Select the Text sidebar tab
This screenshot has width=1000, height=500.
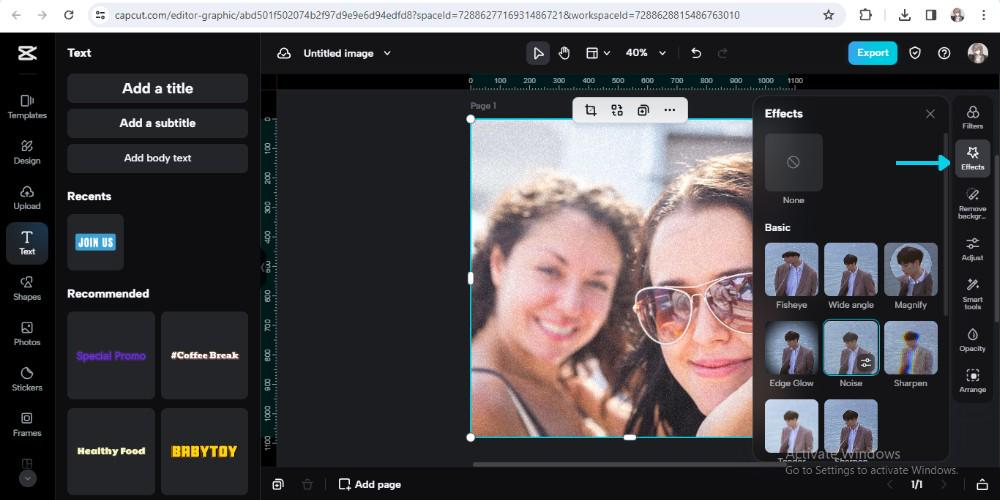[27, 243]
